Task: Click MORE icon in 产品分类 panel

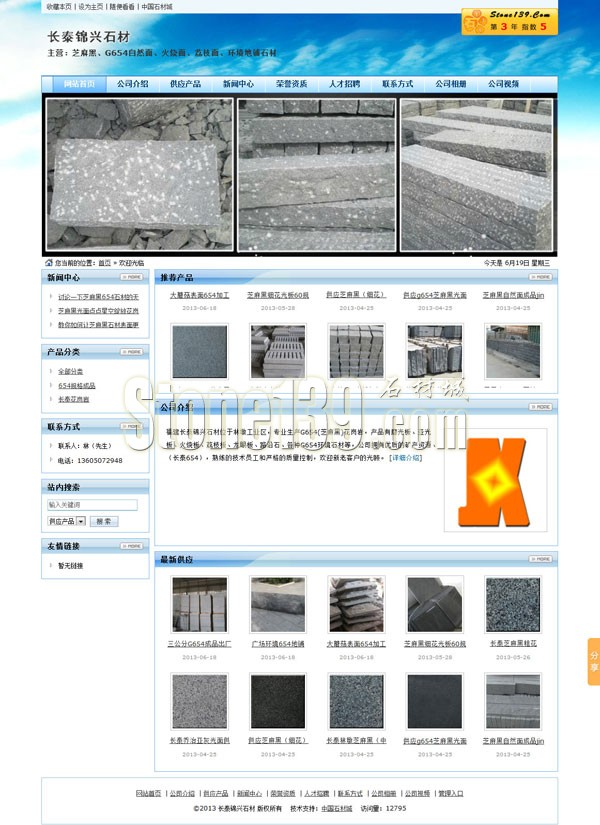Action: click(x=132, y=352)
